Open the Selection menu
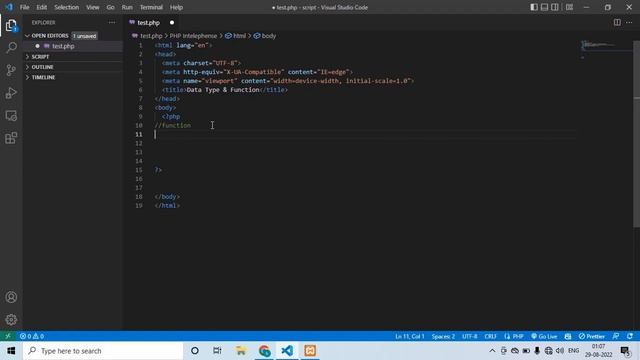Screen dimensions: 640x360 (x=67, y=7)
